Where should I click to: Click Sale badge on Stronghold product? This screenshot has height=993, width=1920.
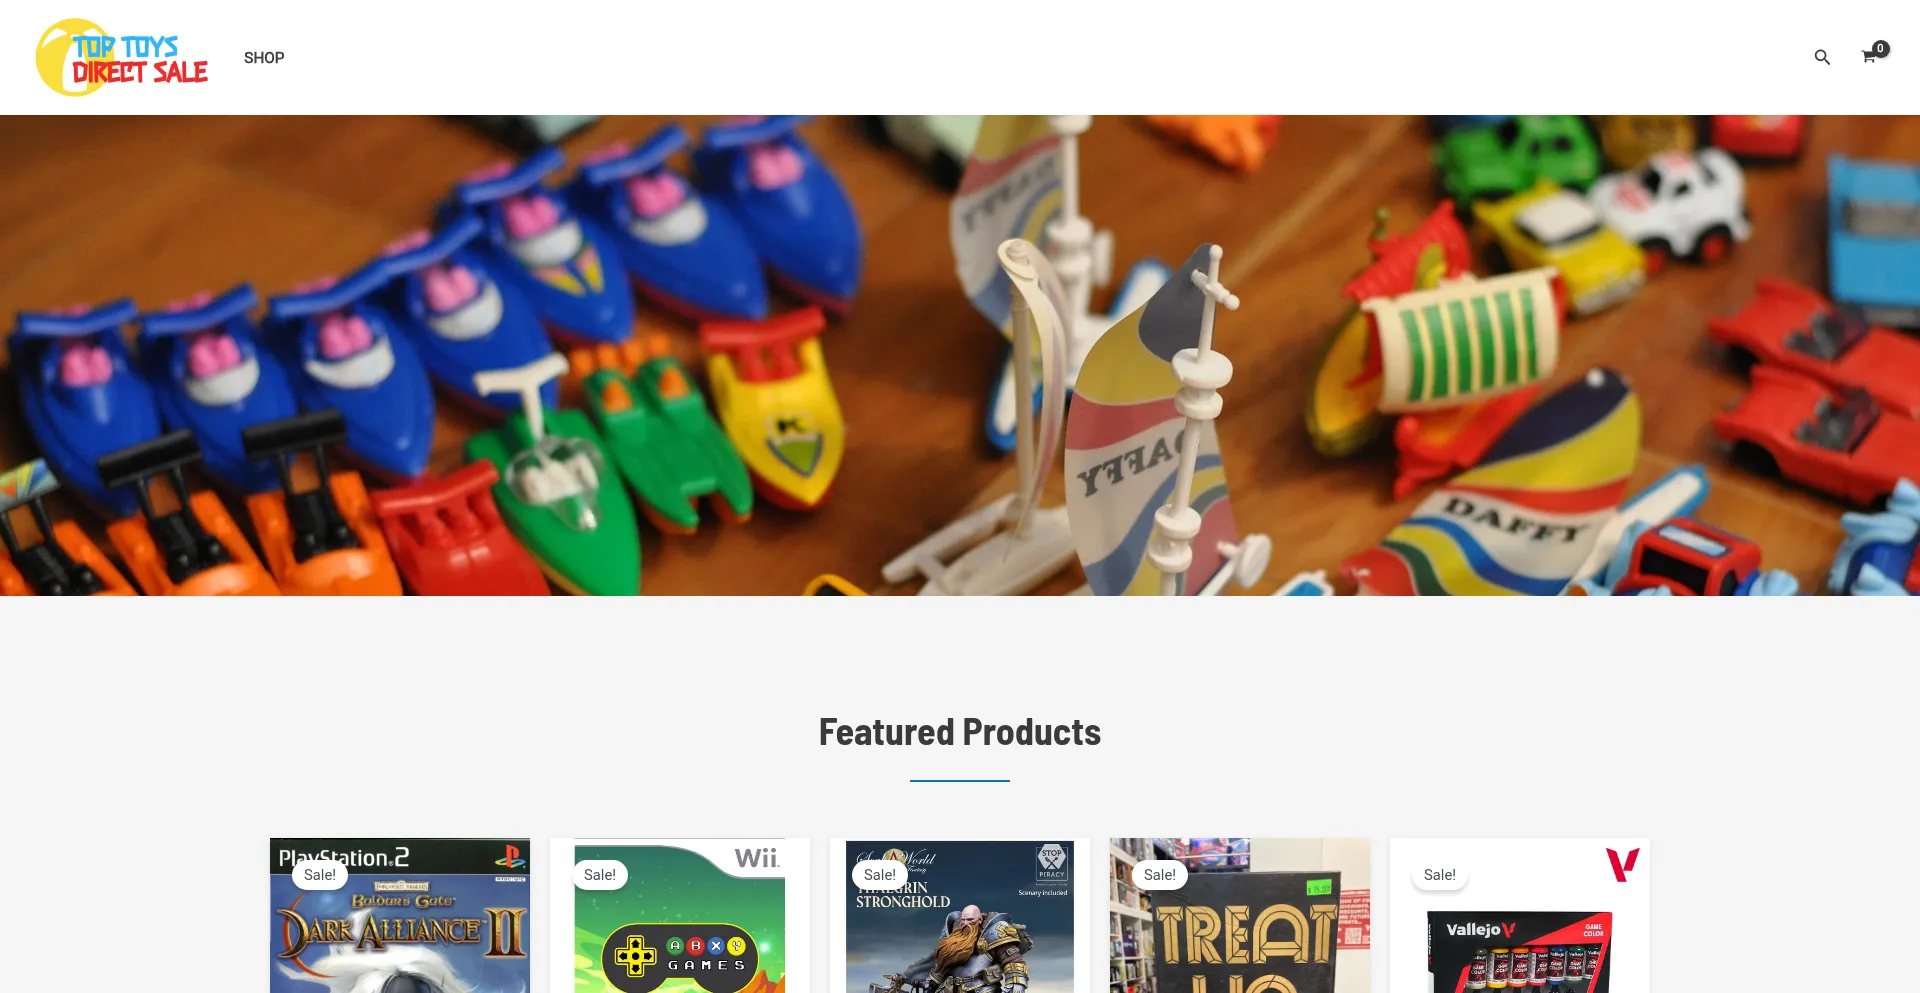(x=880, y=875)
